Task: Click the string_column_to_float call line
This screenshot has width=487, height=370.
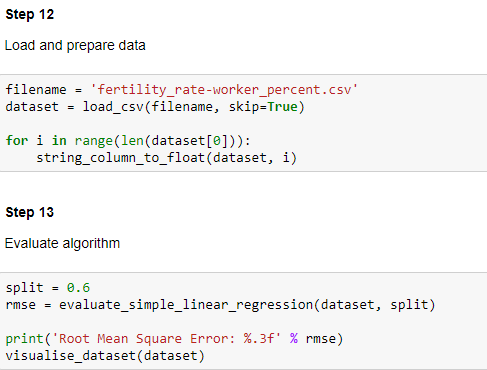Action: coord(166,158)
